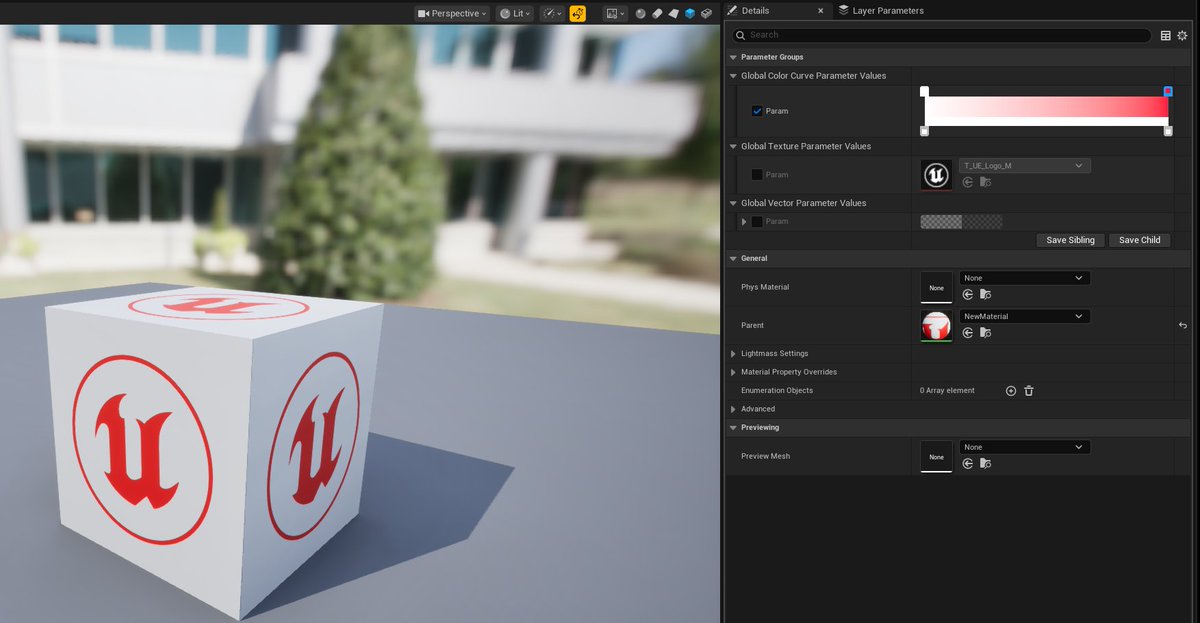Click the Parent material thumbnail

pyautogui.click(x=936, y=326)
